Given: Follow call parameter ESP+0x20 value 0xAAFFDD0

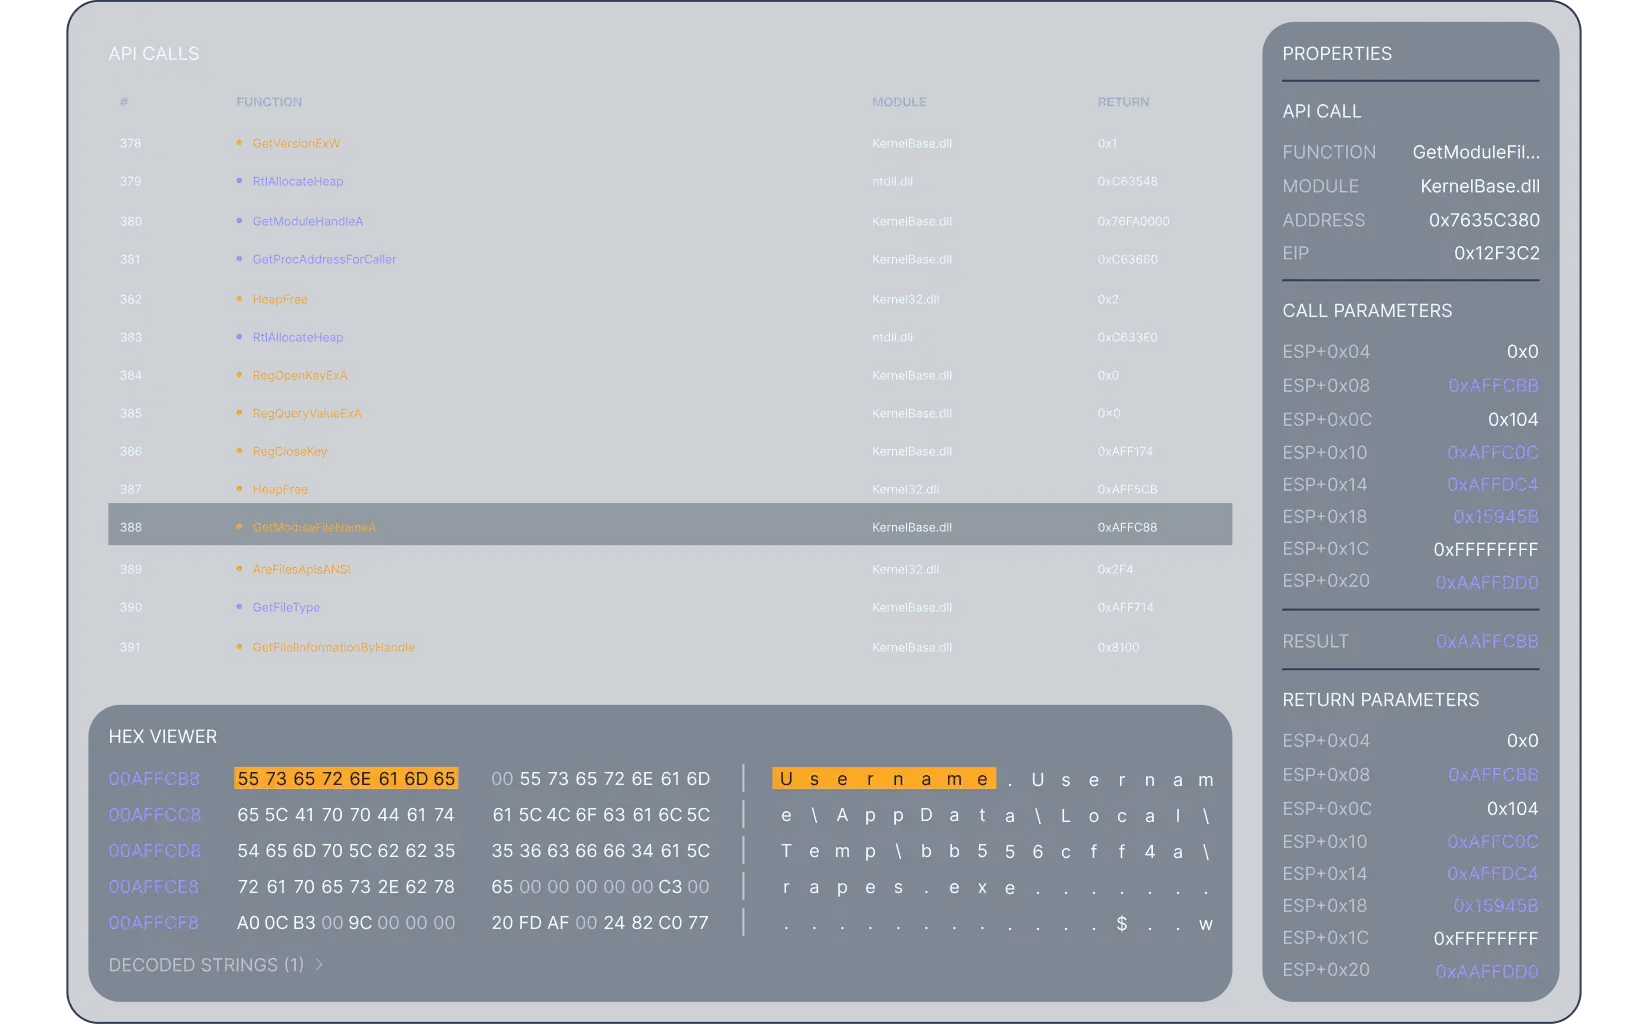Looking at the screenshot, I should [1487, 582].
